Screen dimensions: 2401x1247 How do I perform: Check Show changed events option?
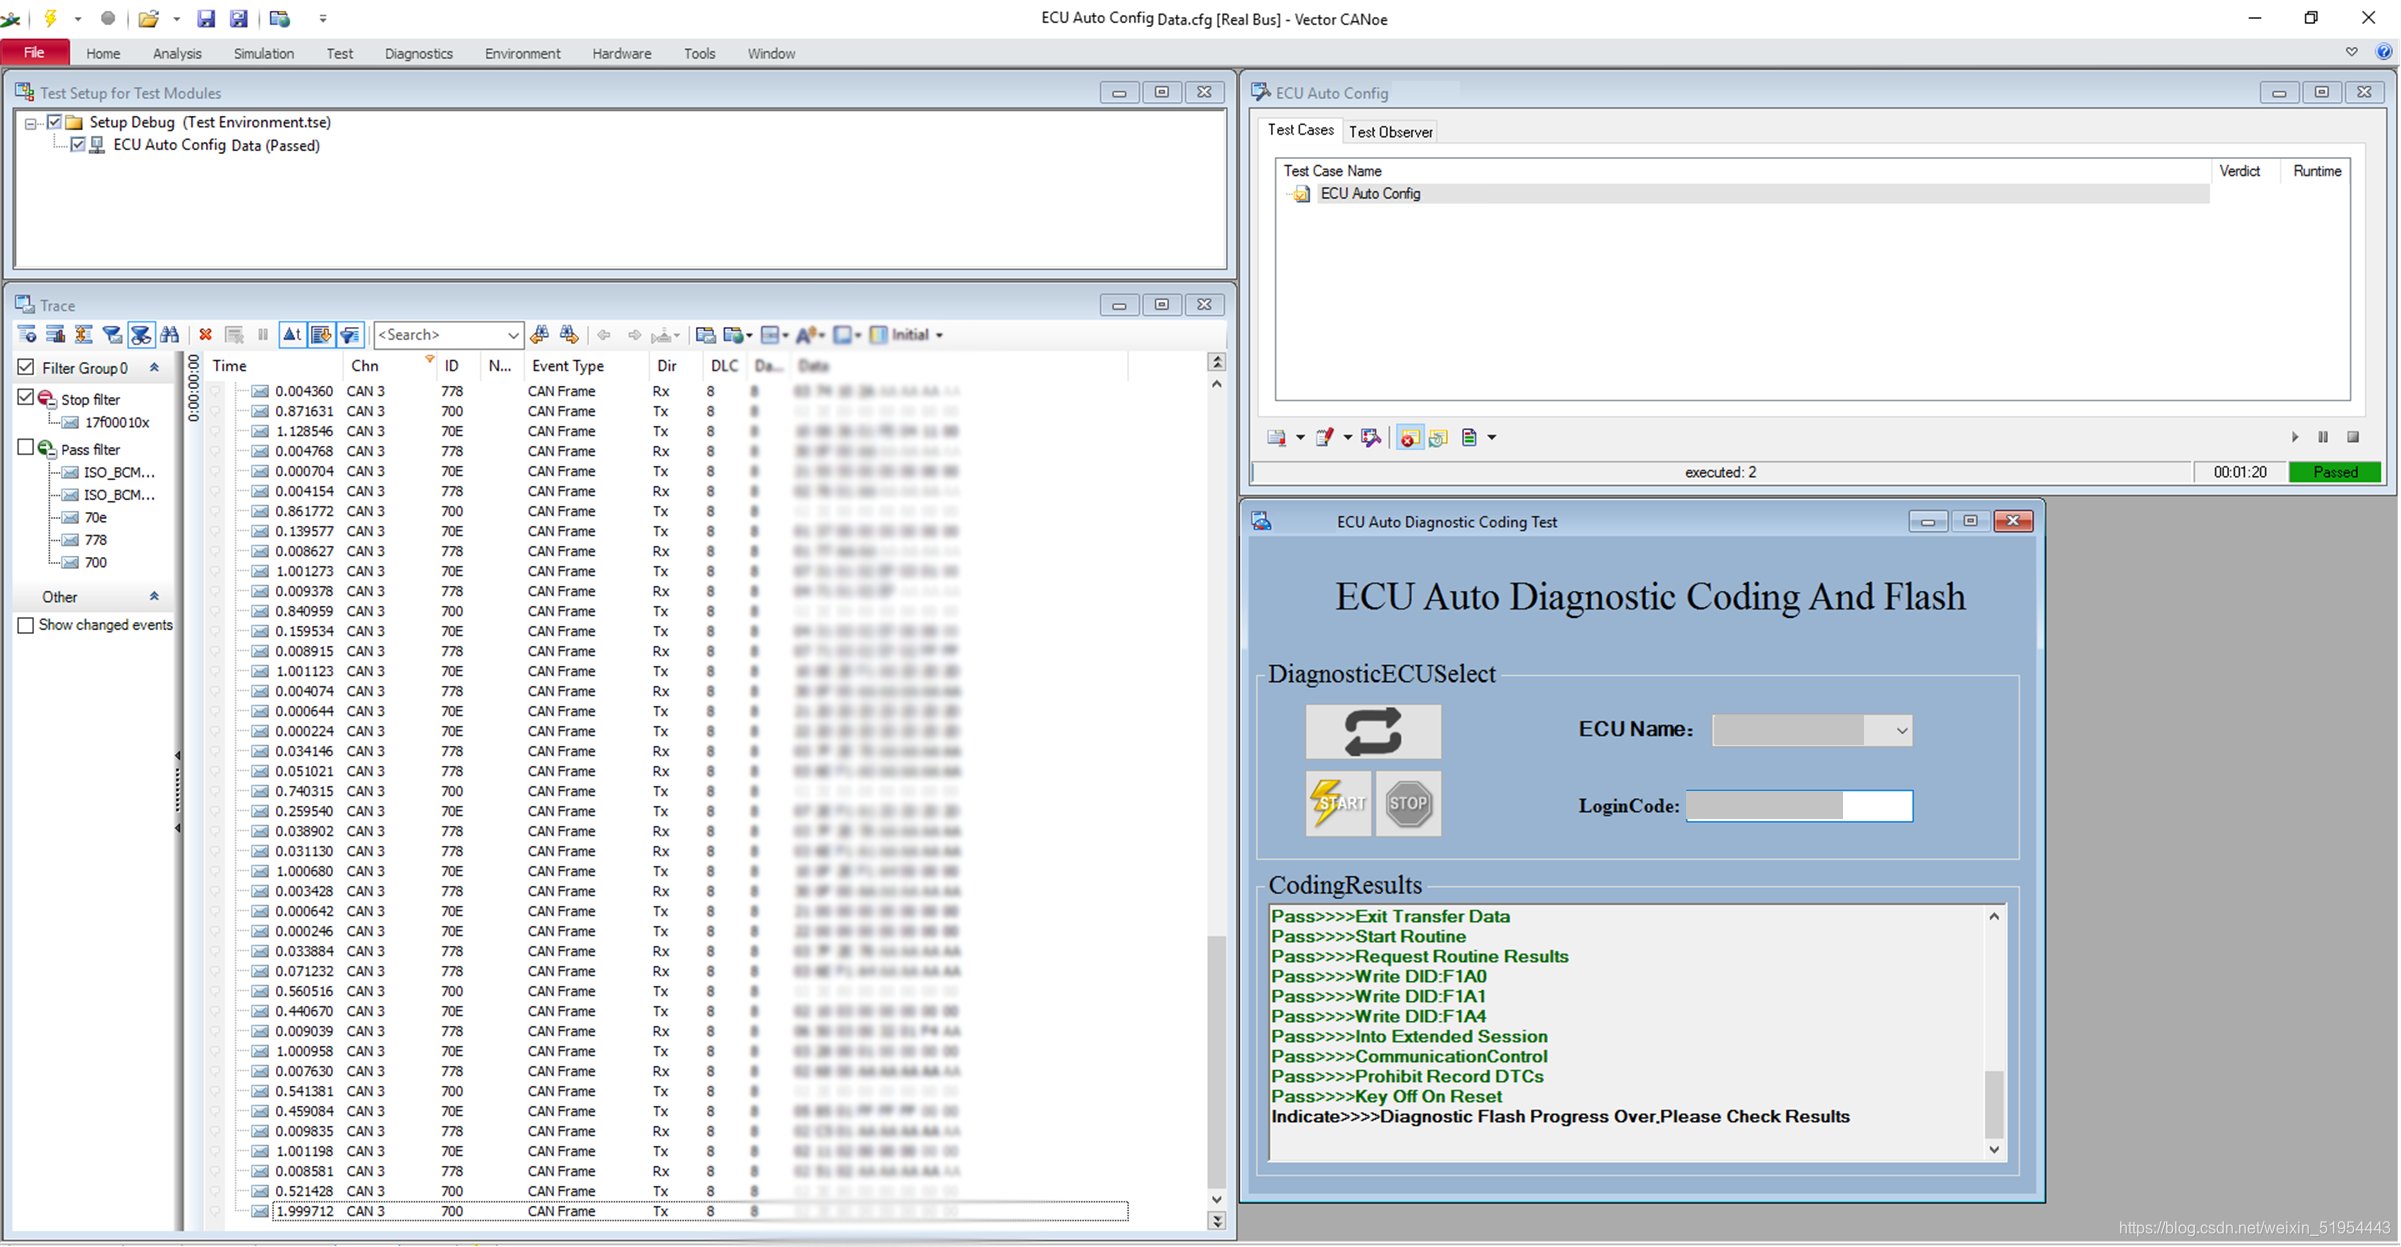tap(26, 625)
